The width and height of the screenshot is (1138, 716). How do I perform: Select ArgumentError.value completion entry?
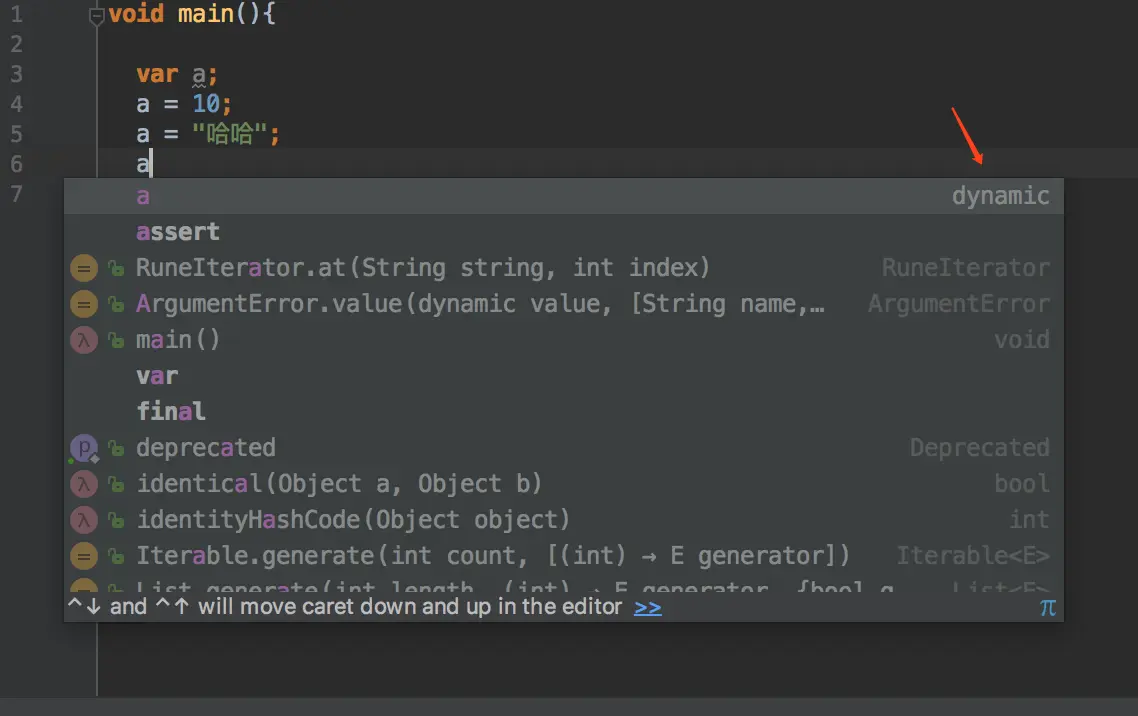pyautogui.click(x=564, y=304)
